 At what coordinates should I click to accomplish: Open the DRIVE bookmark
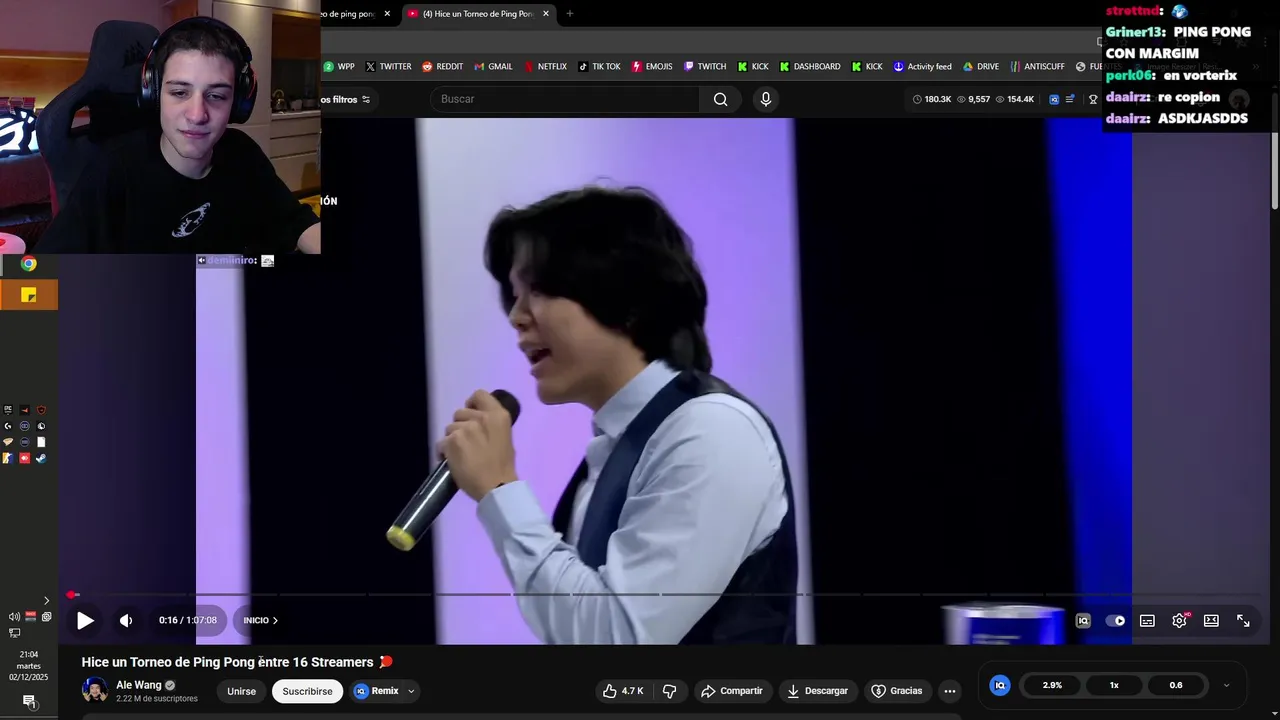[x=981, y=66]
